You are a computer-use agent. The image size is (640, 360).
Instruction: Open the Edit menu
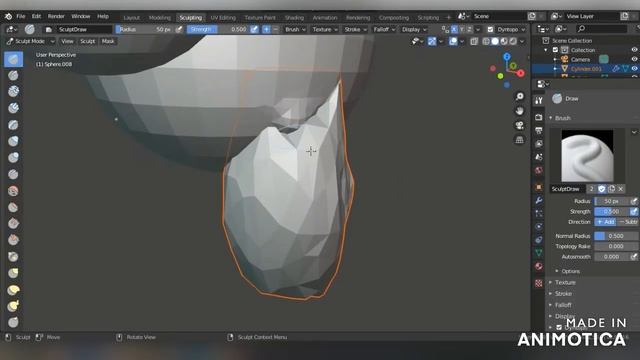[x=36, y=16]
